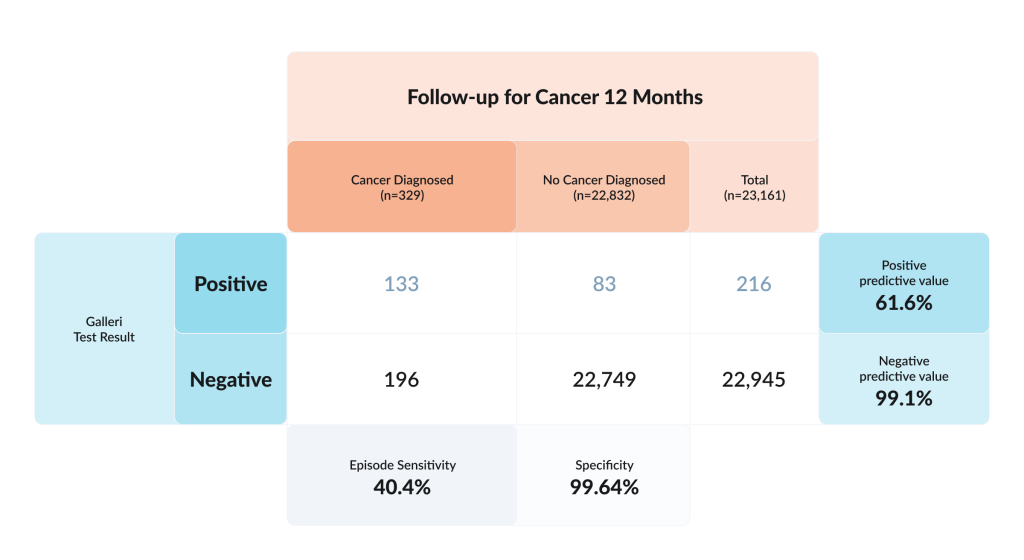Select the "Episode Sensitivity" label
The height and width of the screenshot is (560, 1024).
coord(402,465)
